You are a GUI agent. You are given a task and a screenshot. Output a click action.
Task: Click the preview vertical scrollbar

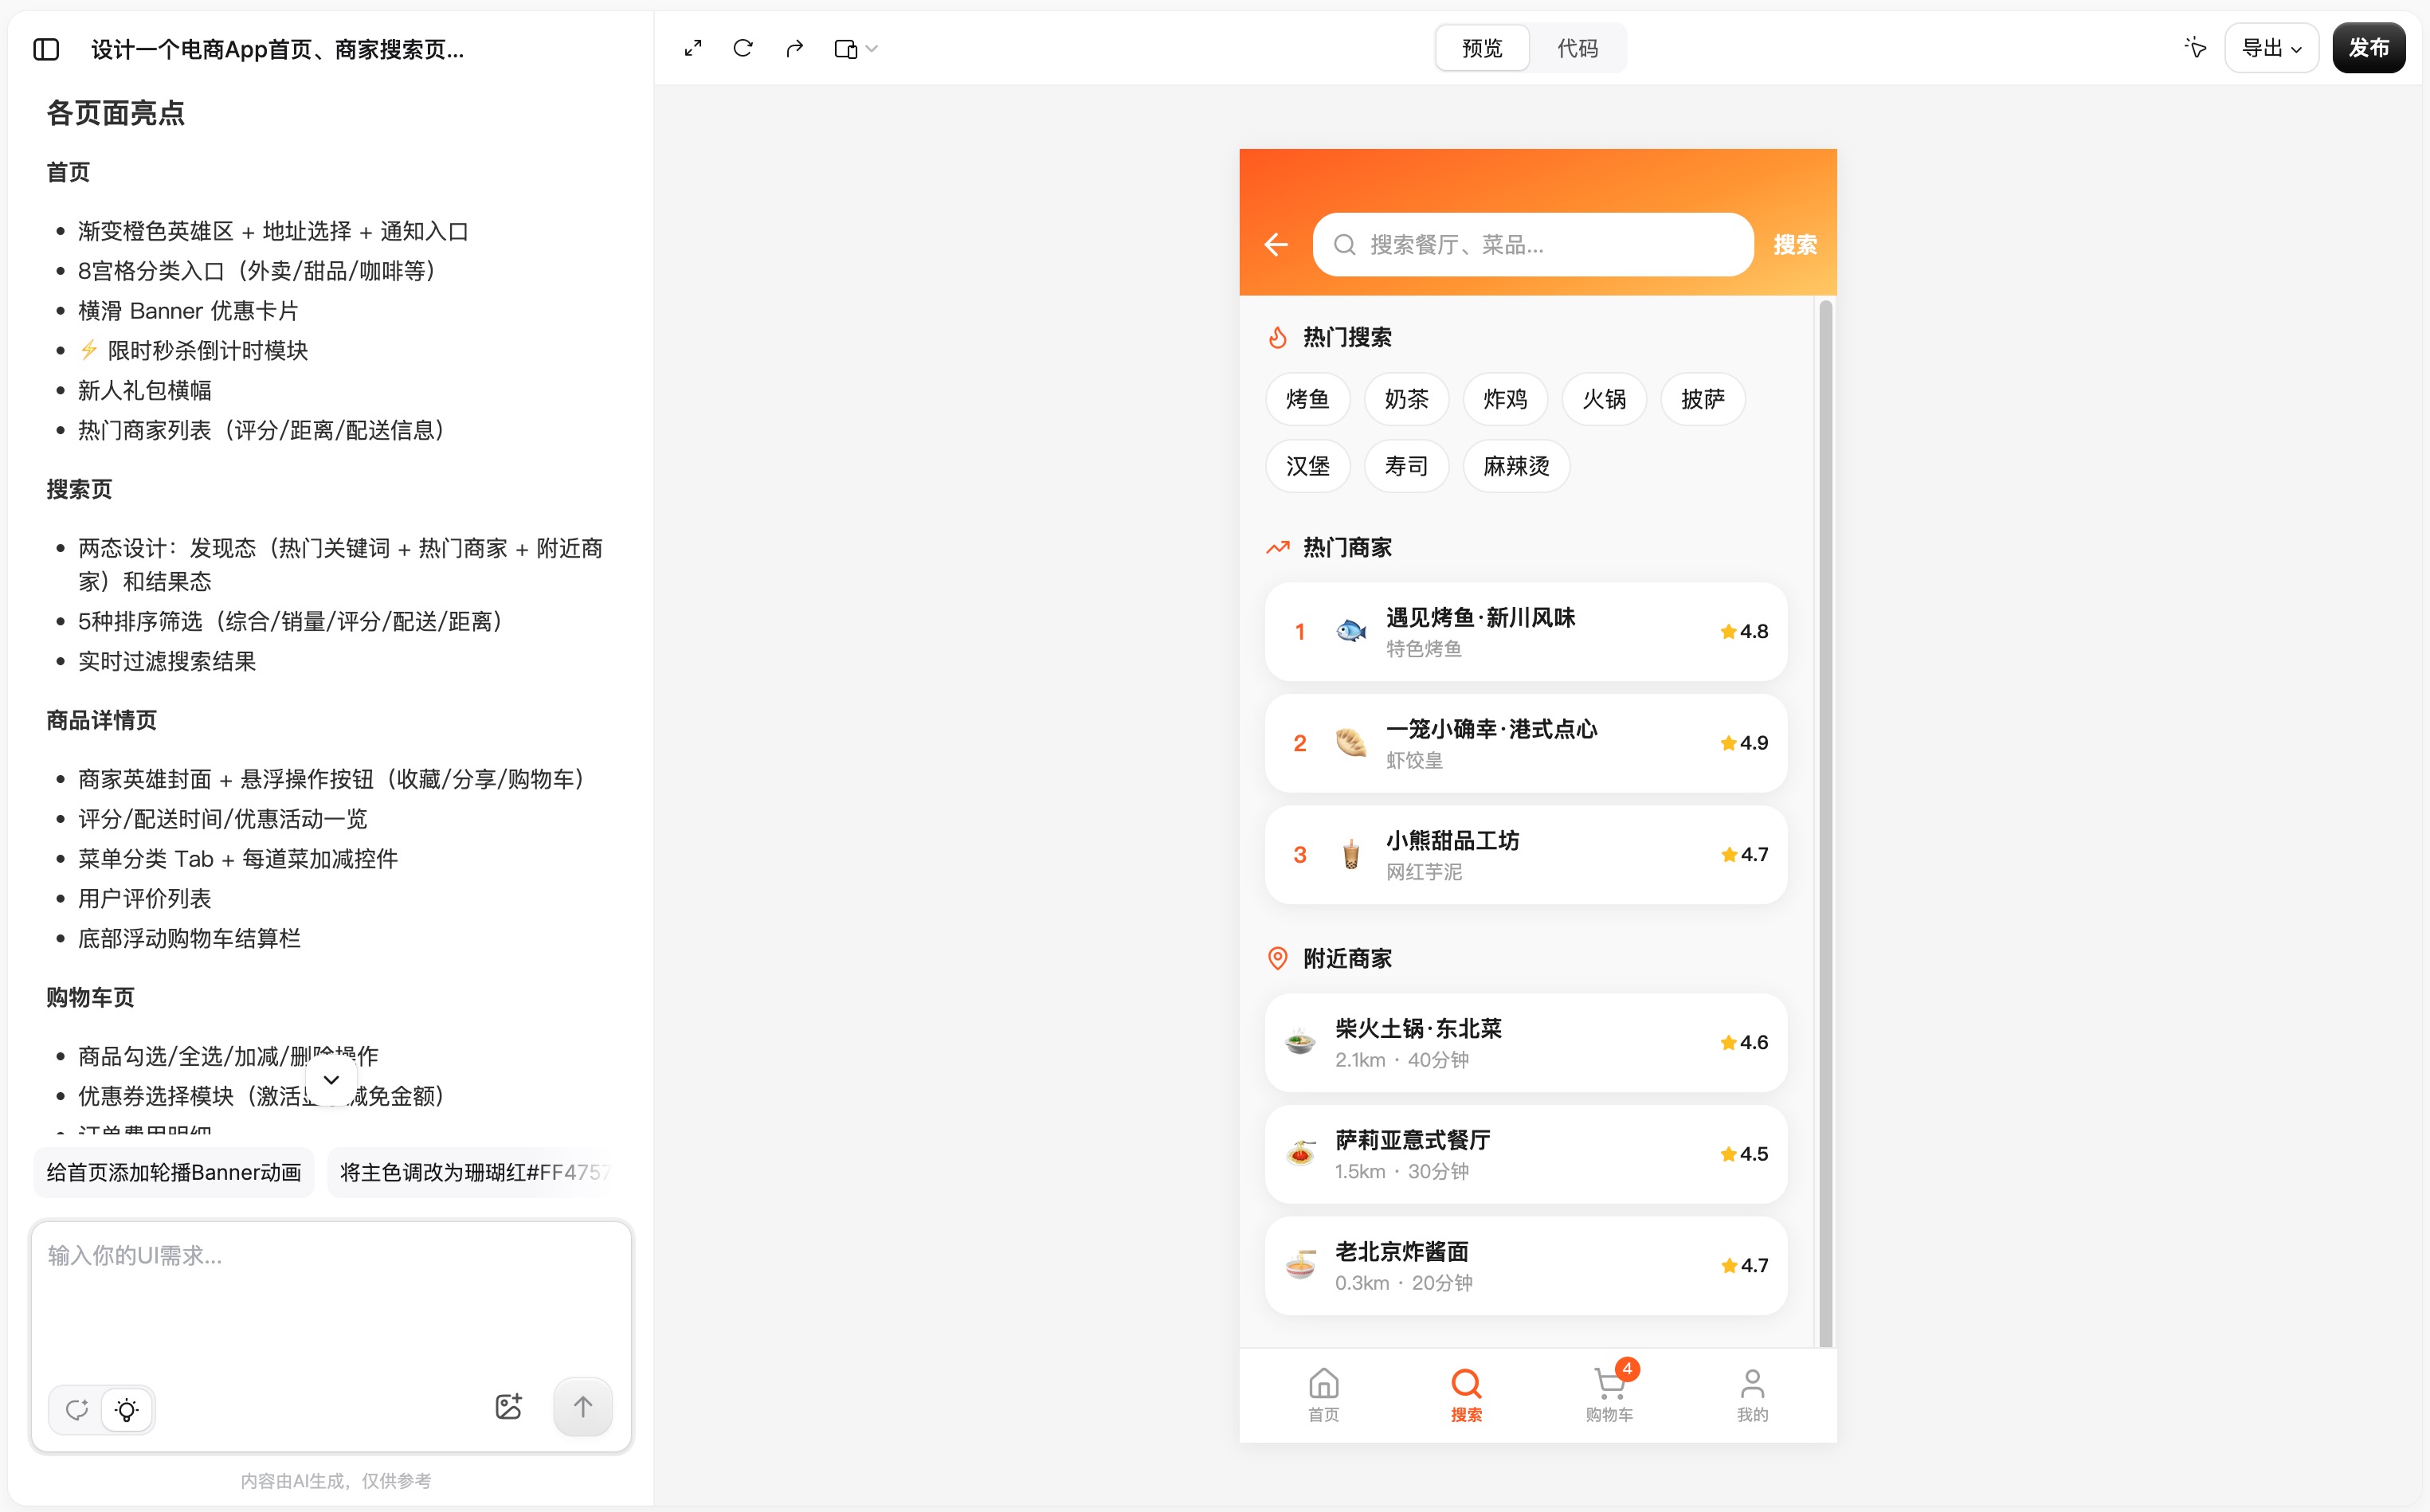pos(1825,822)
